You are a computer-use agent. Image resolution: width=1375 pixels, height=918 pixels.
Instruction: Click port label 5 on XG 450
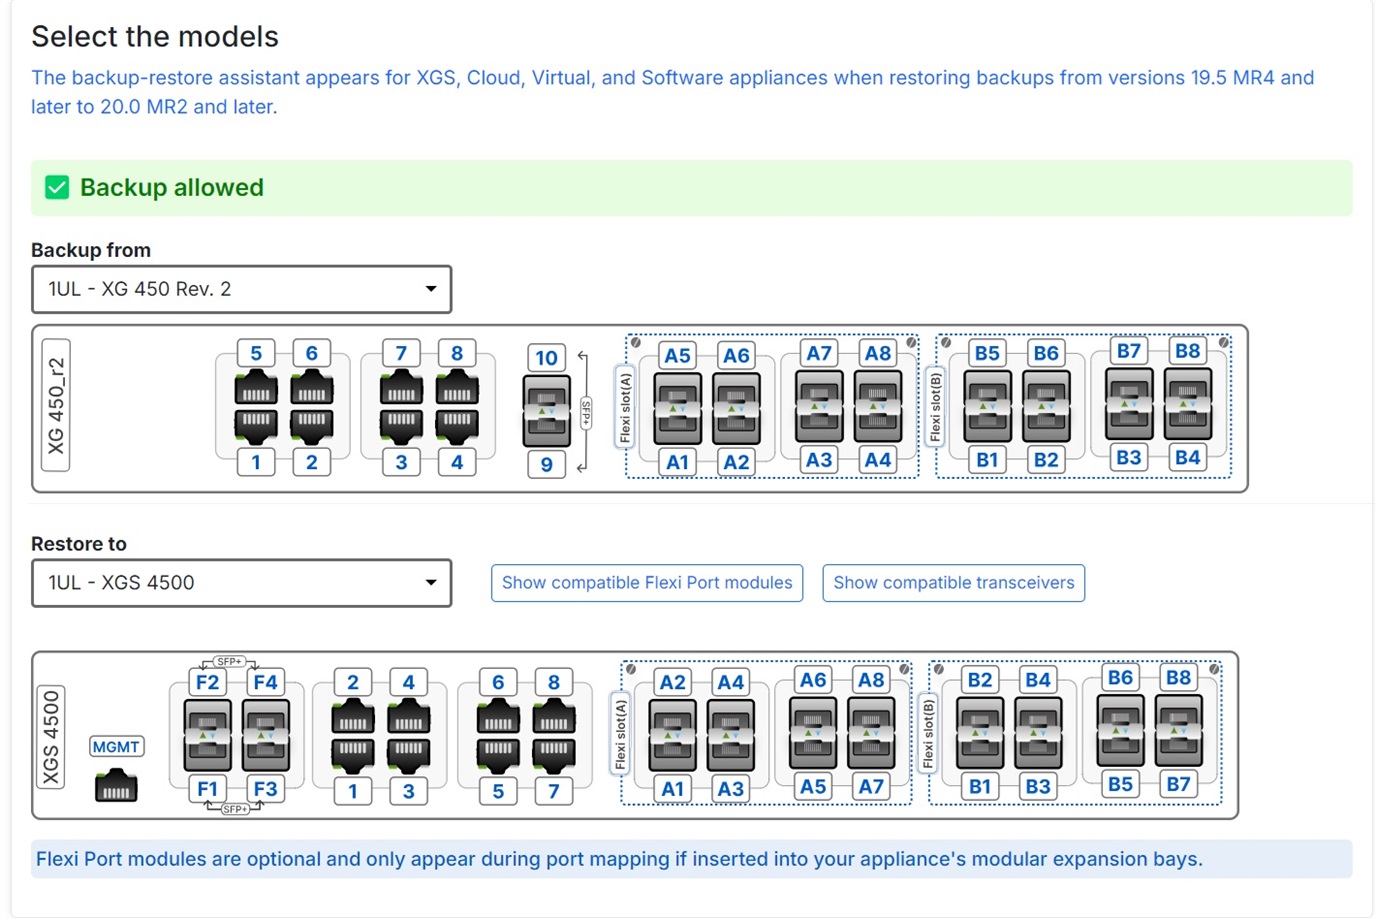pos(256,353)
